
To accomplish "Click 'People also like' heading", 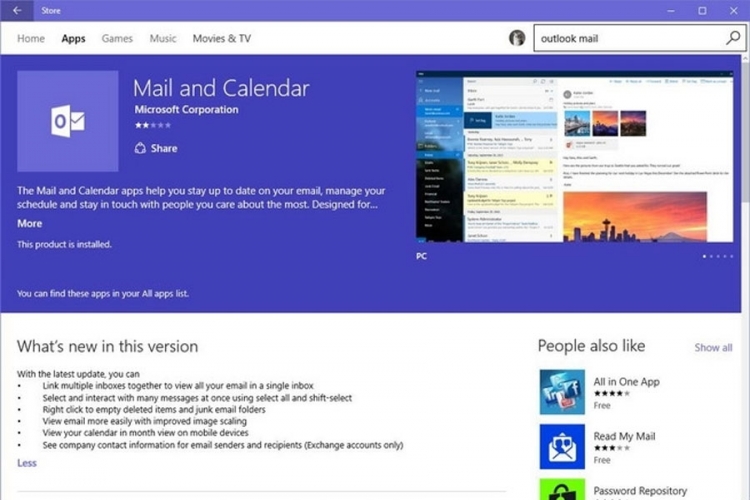I will coord(591,345).
